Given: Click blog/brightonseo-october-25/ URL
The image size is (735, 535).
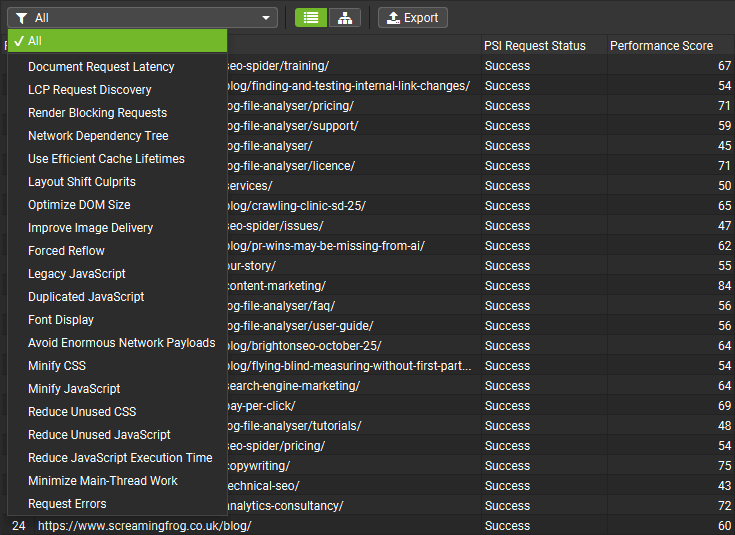Looking at the screenshot, I should (354, 346).
